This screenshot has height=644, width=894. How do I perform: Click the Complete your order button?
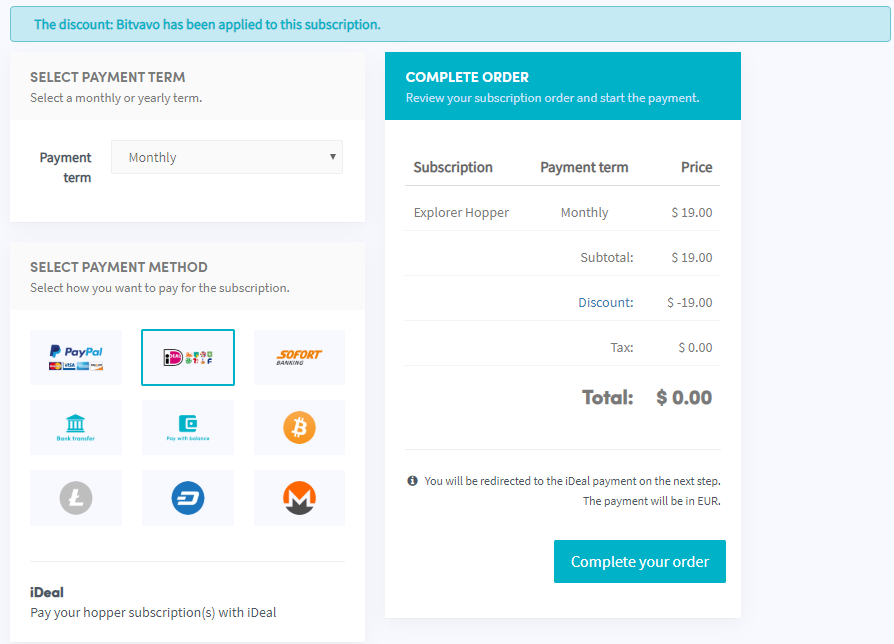click(640, 561)
